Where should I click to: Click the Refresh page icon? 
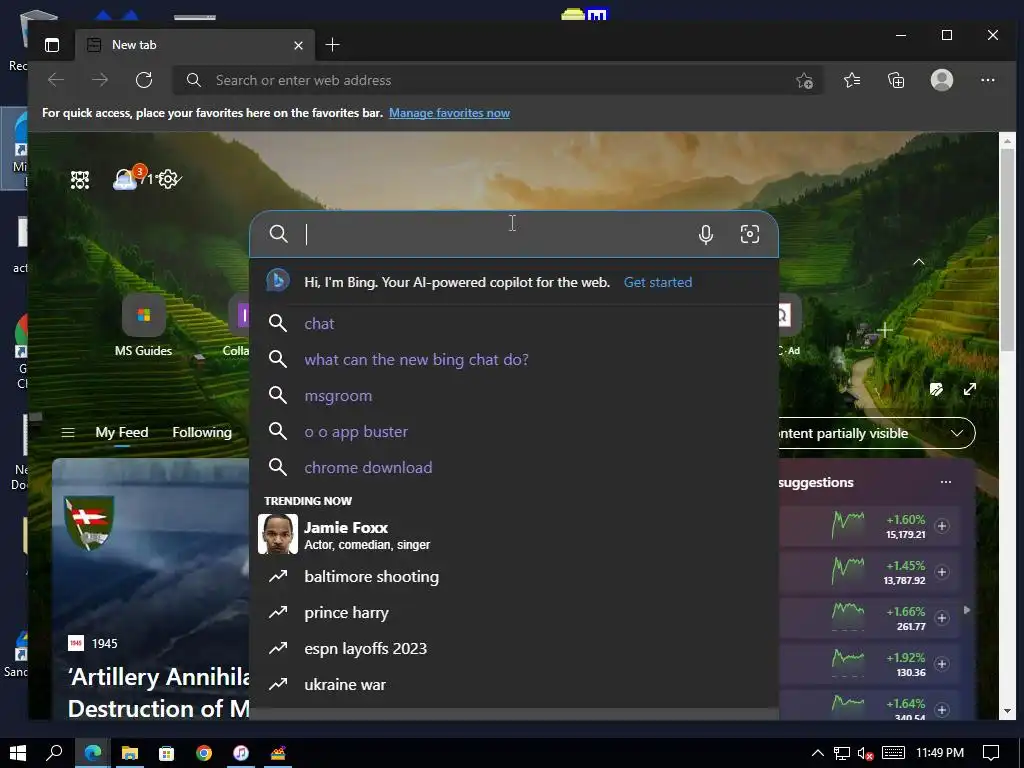pyautogui.click(x=144, y=80)
